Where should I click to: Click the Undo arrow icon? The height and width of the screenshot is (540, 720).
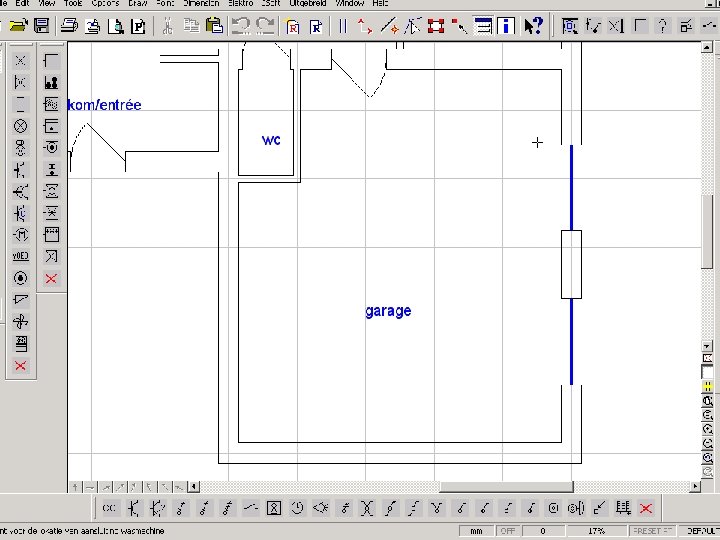pyautogui.click(x=240, y=25)
